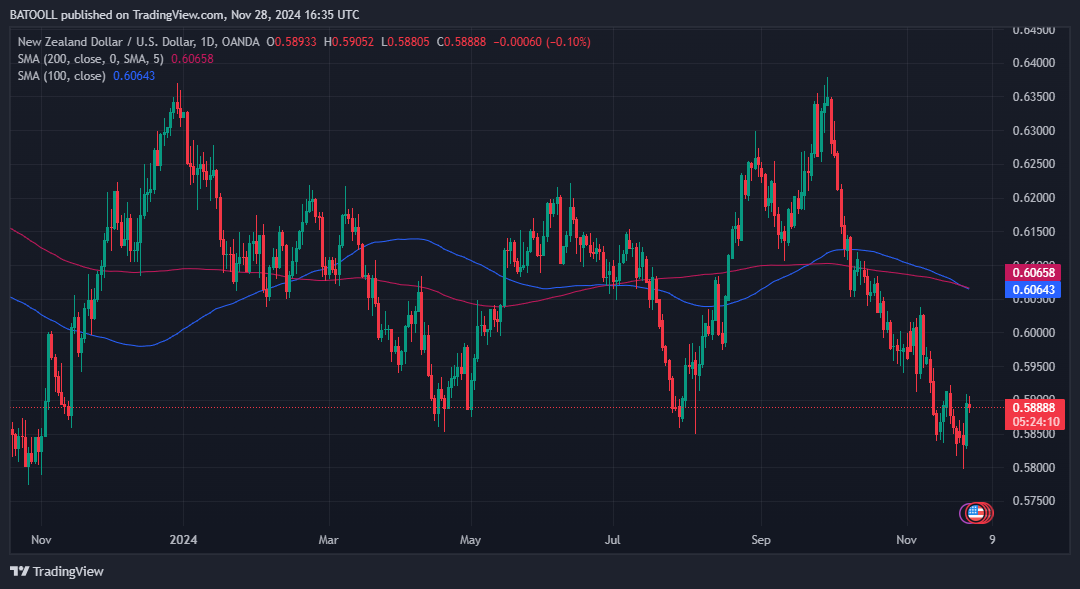Click the SMA 100 value 0.60643 in legend

click(x=134, y=76)
